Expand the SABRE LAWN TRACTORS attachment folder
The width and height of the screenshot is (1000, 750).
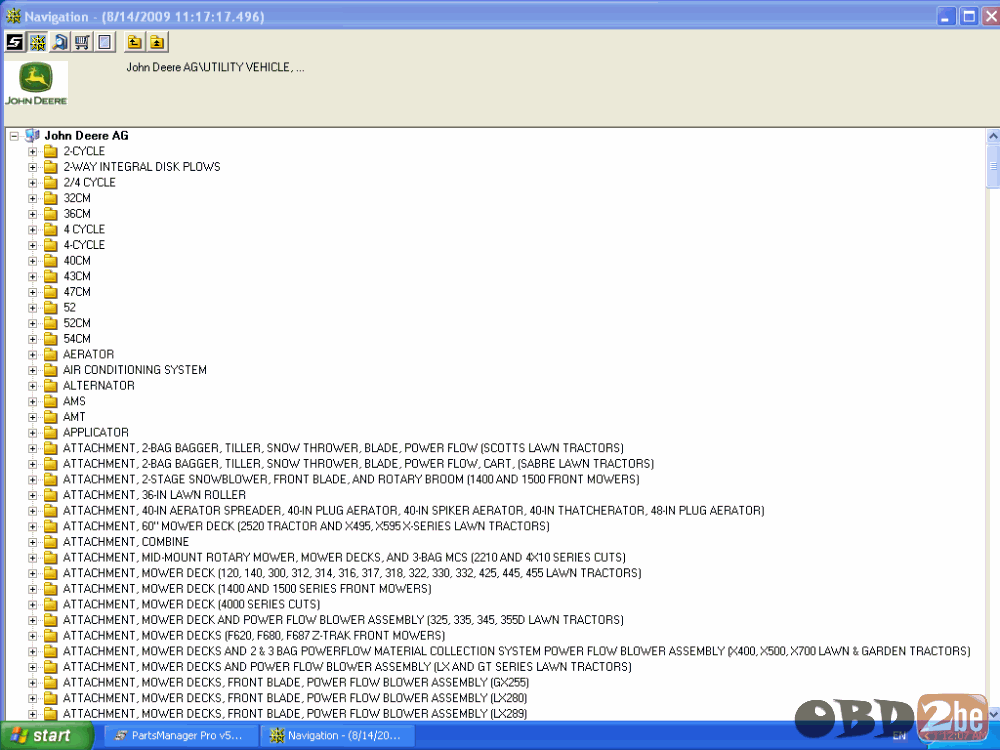click(33, 464)
